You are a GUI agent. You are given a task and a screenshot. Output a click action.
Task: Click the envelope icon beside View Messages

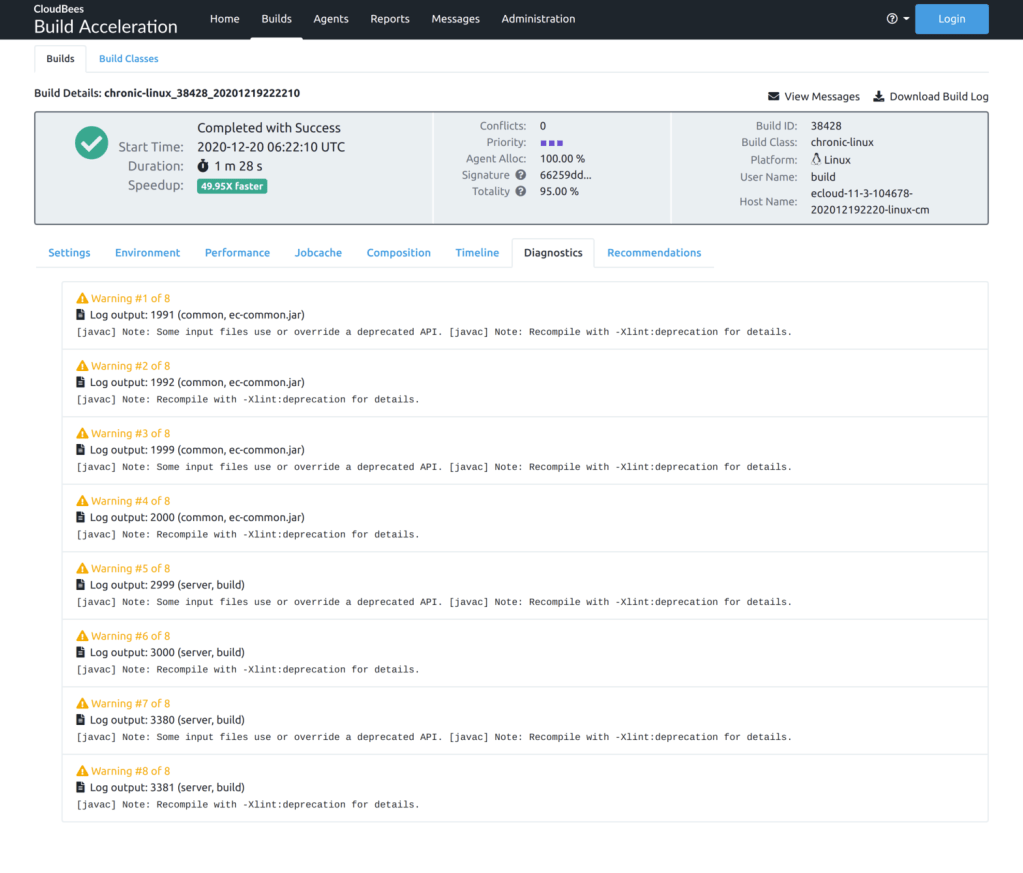(x=773, y=97)
